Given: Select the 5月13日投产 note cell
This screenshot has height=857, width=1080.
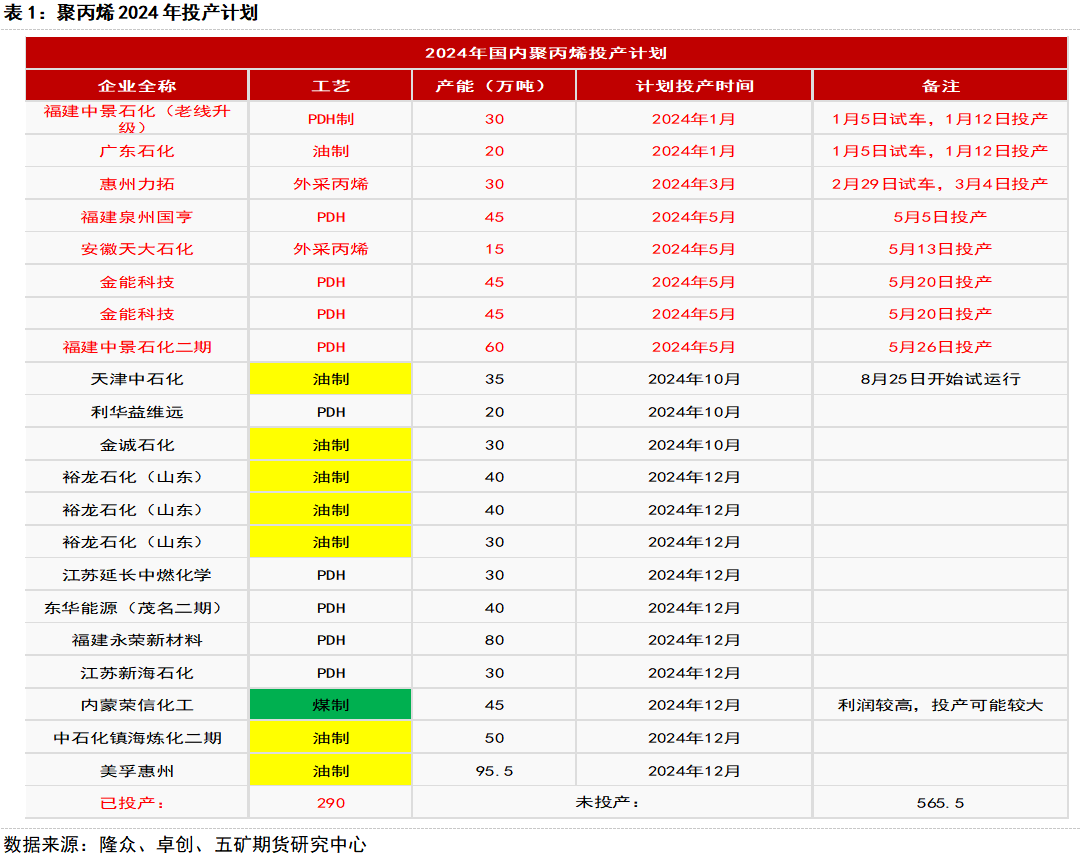Looking at the screenshot, I should click(940, 249).
